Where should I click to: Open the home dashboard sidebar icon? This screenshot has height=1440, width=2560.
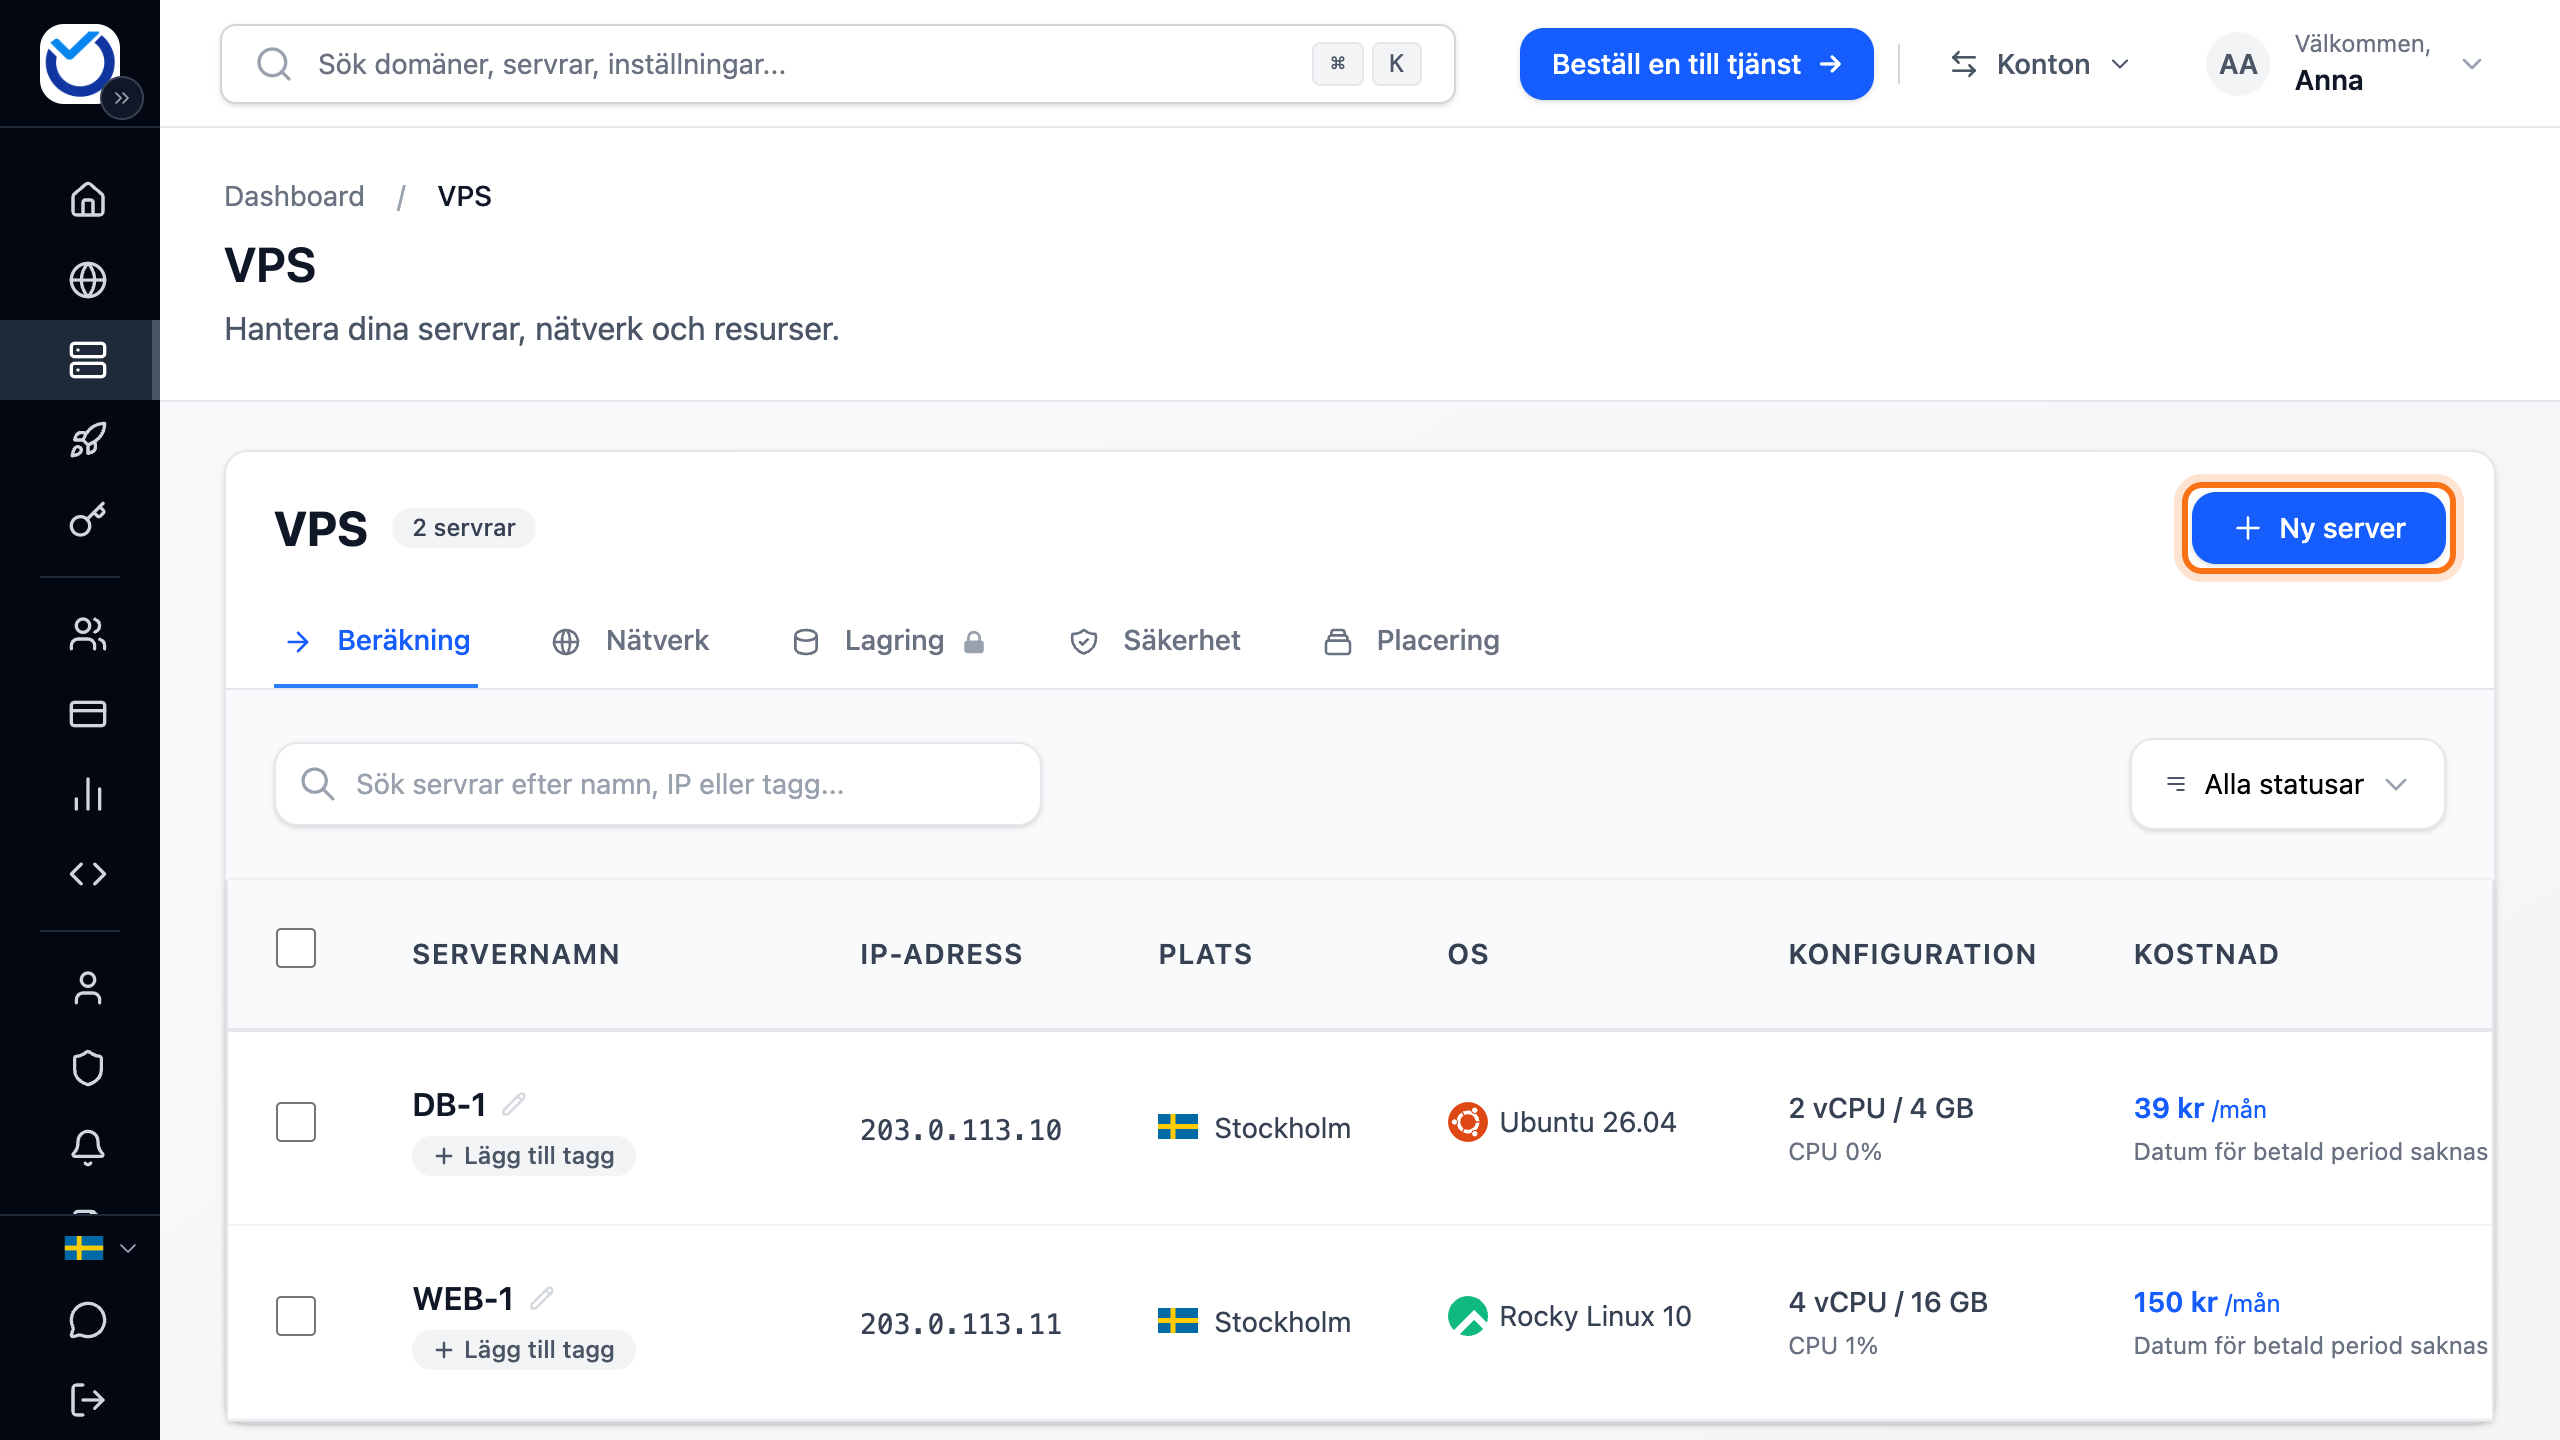[x=88, y=199]
